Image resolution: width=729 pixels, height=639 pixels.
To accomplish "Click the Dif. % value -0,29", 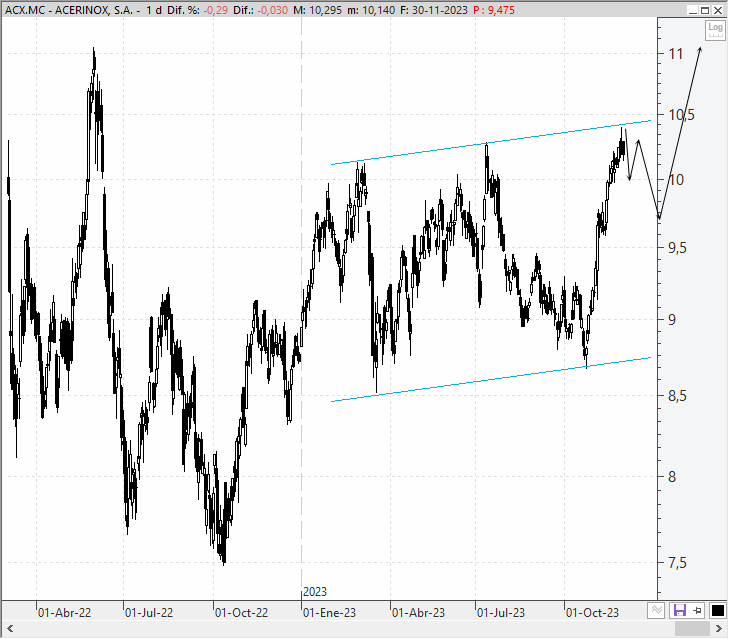I will (x=215, y=10).
